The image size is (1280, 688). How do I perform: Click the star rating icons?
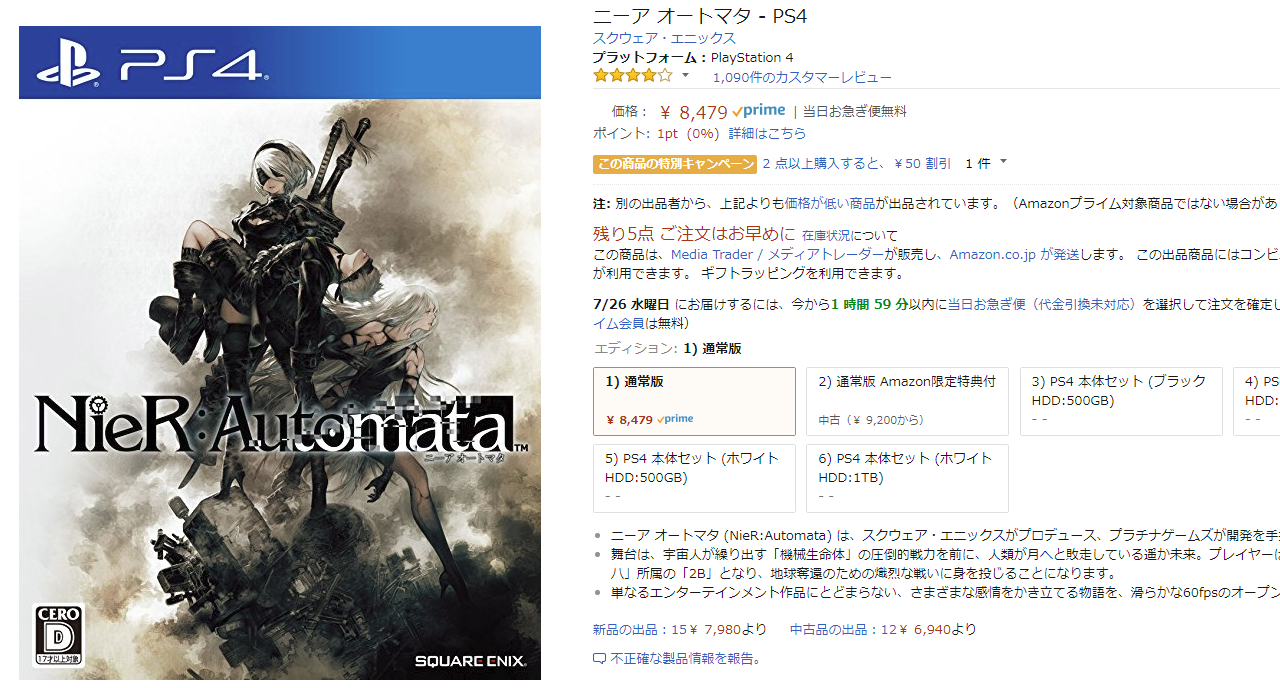tap(632, 75)
